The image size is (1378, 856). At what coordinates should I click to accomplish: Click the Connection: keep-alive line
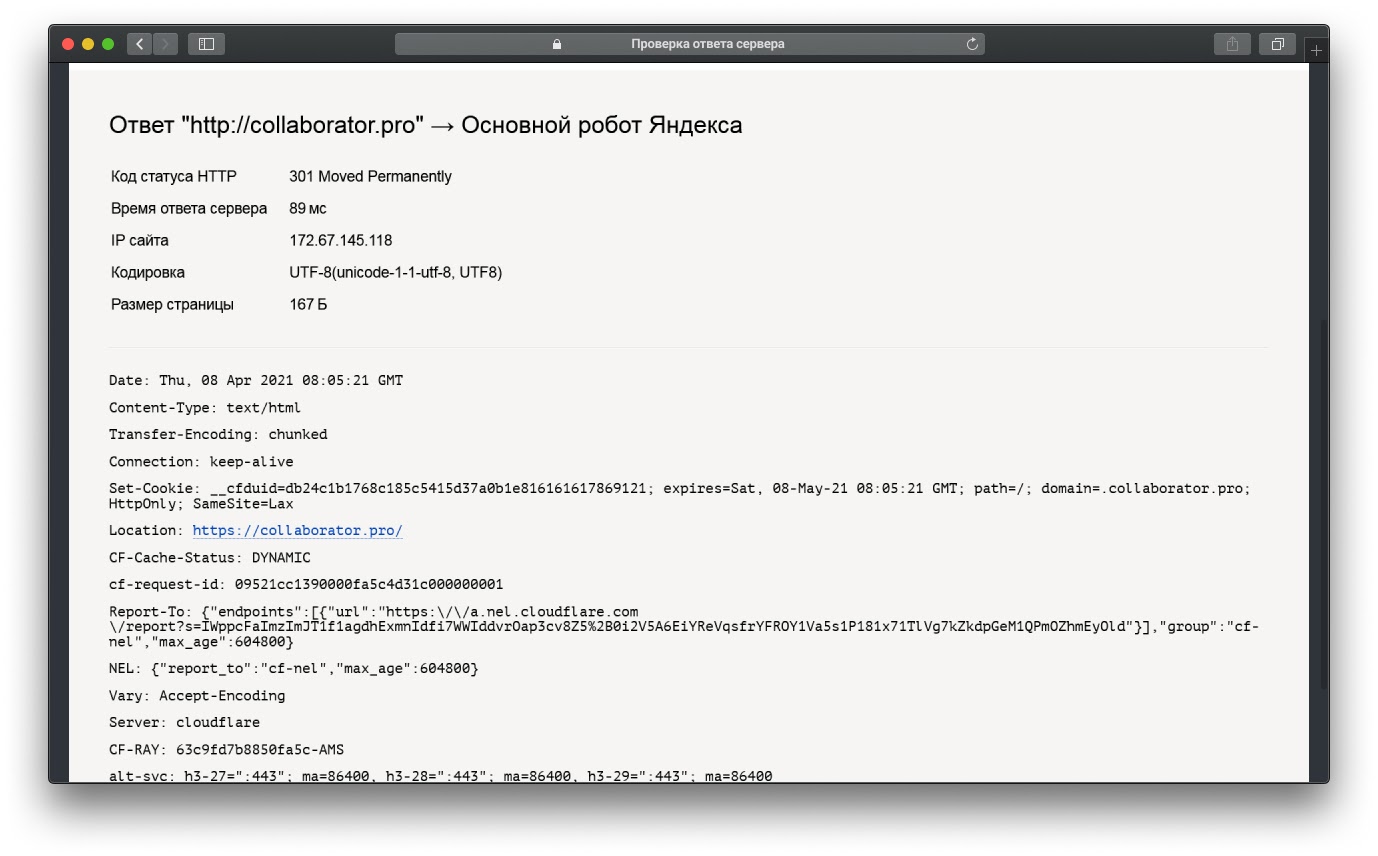pyautogui.click(x=201, y=462)
